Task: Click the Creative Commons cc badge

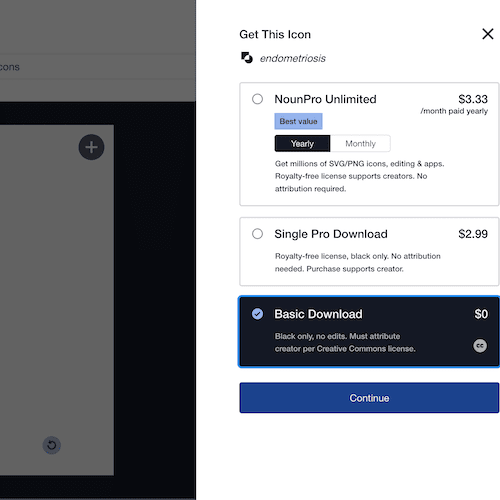Action: click(480, 346)
